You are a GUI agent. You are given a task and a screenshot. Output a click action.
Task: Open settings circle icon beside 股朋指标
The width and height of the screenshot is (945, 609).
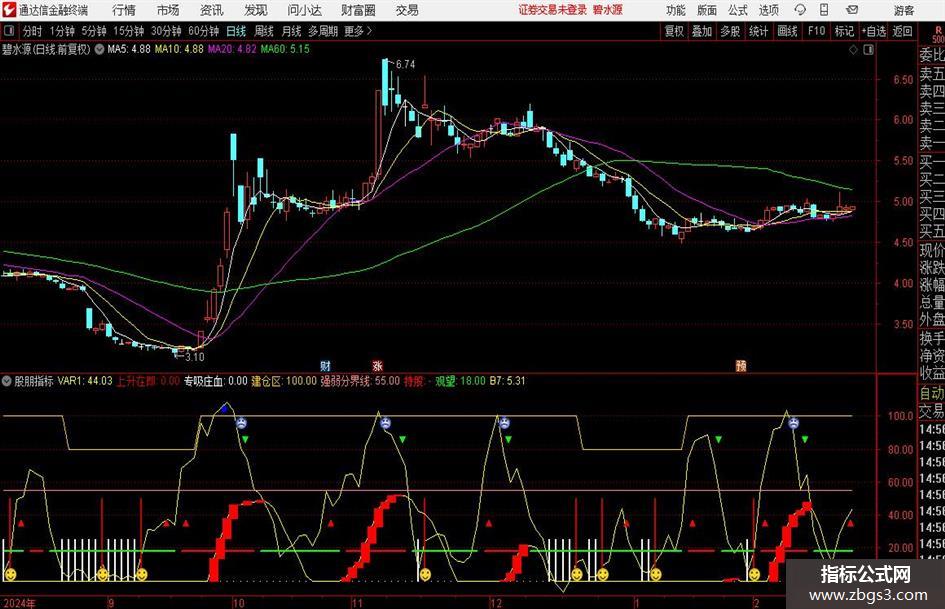click(7, 381)
